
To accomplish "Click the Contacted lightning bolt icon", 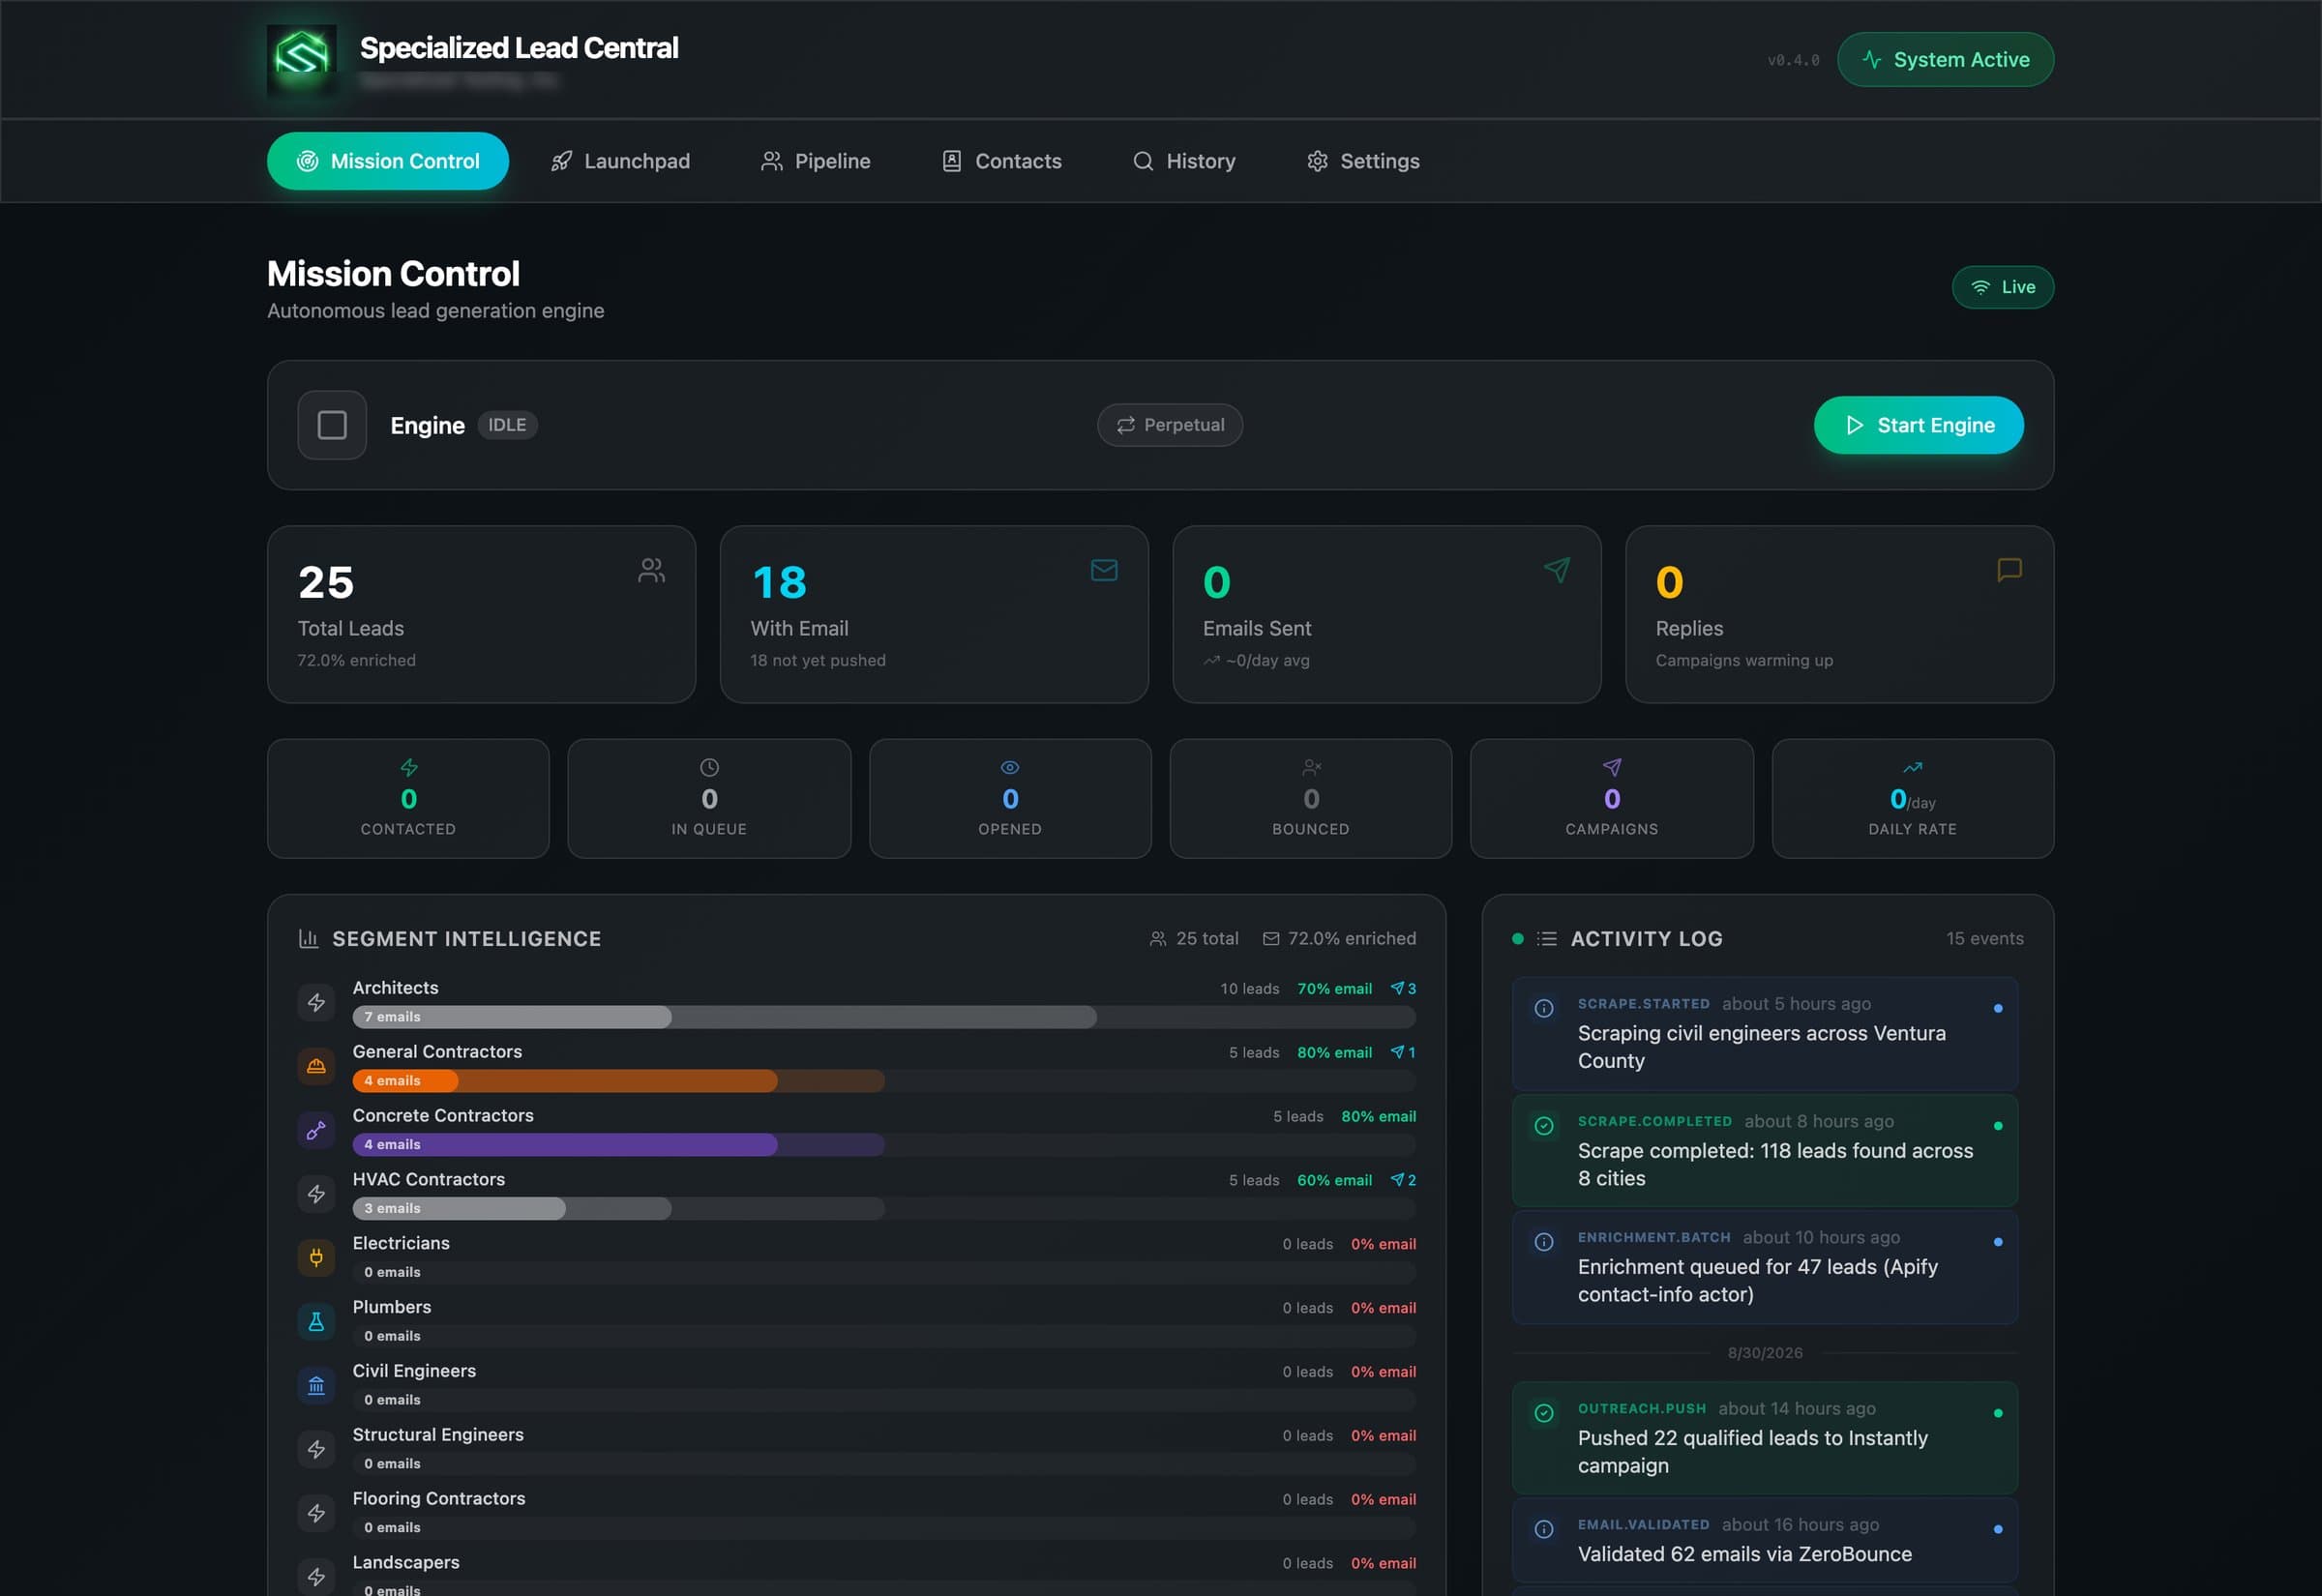I will point(409,767).
